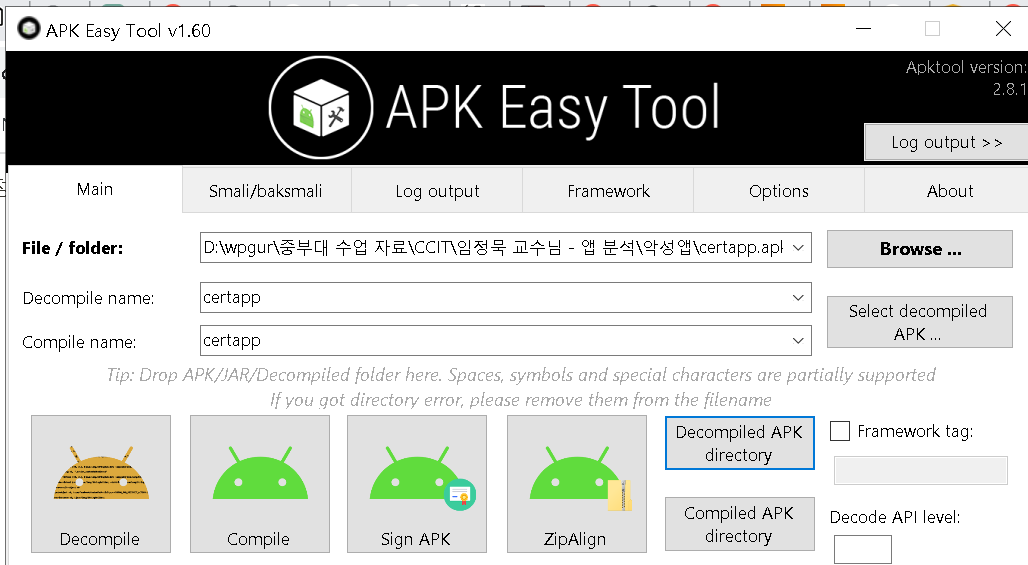The height and width of the screenshot is (565, 1028).
Task: Close the APK Easy Tool window
Action: click(1003, 29)
